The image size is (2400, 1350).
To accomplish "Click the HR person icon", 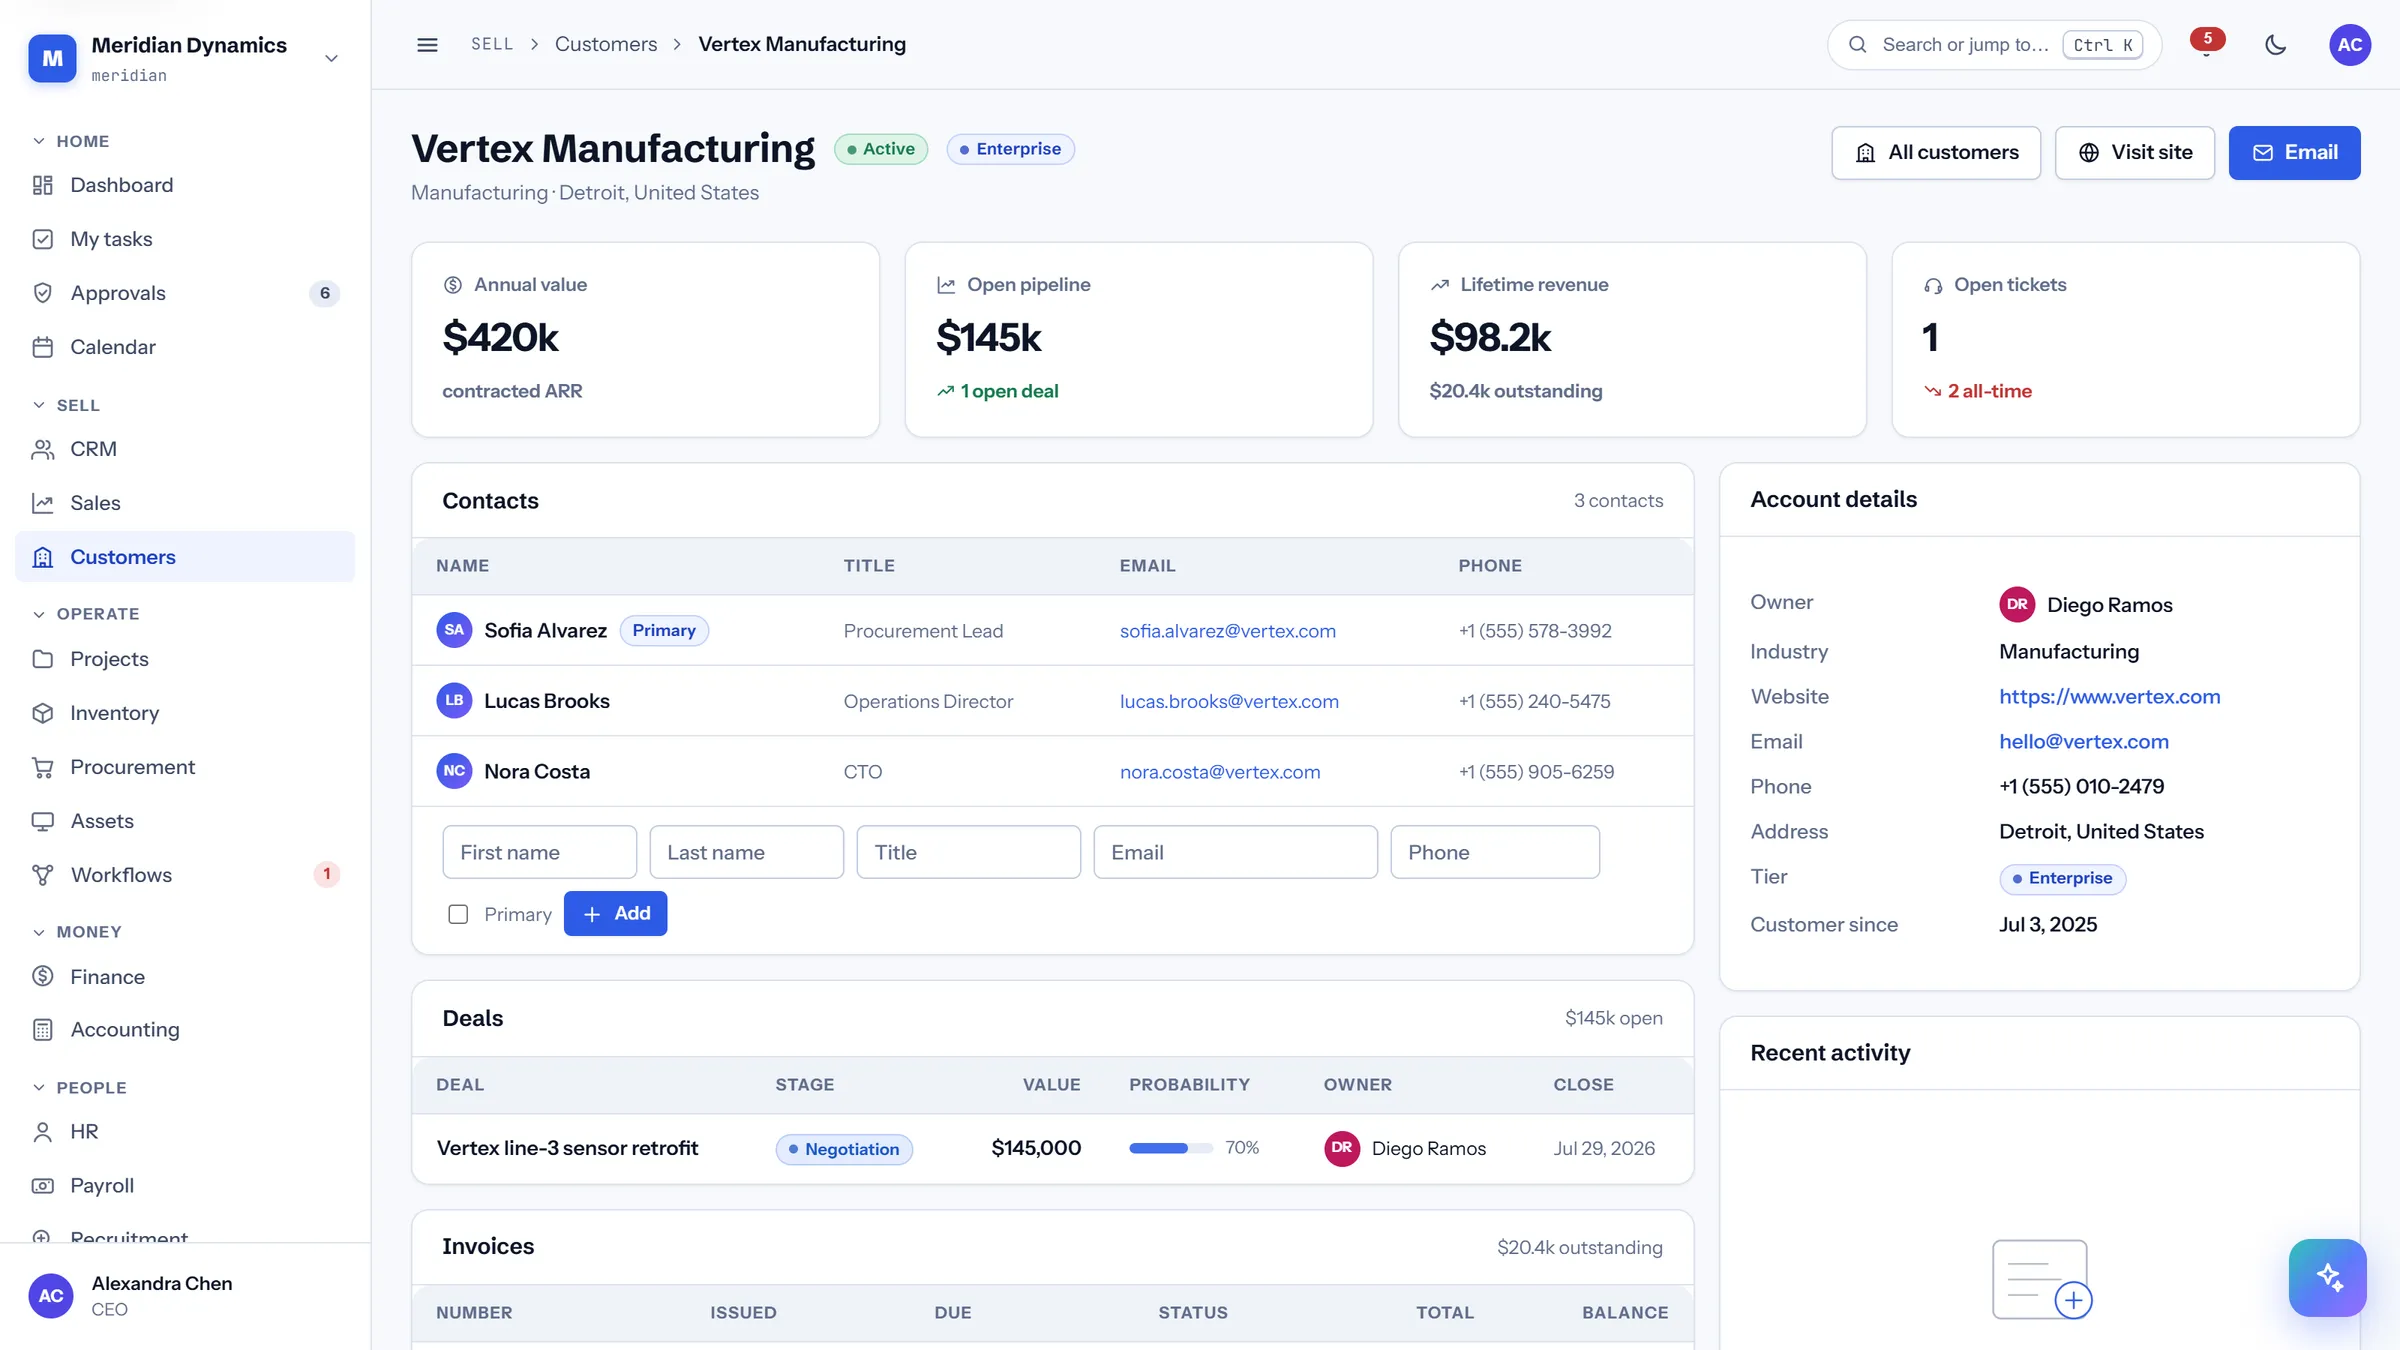I will tap(43, 1132).
